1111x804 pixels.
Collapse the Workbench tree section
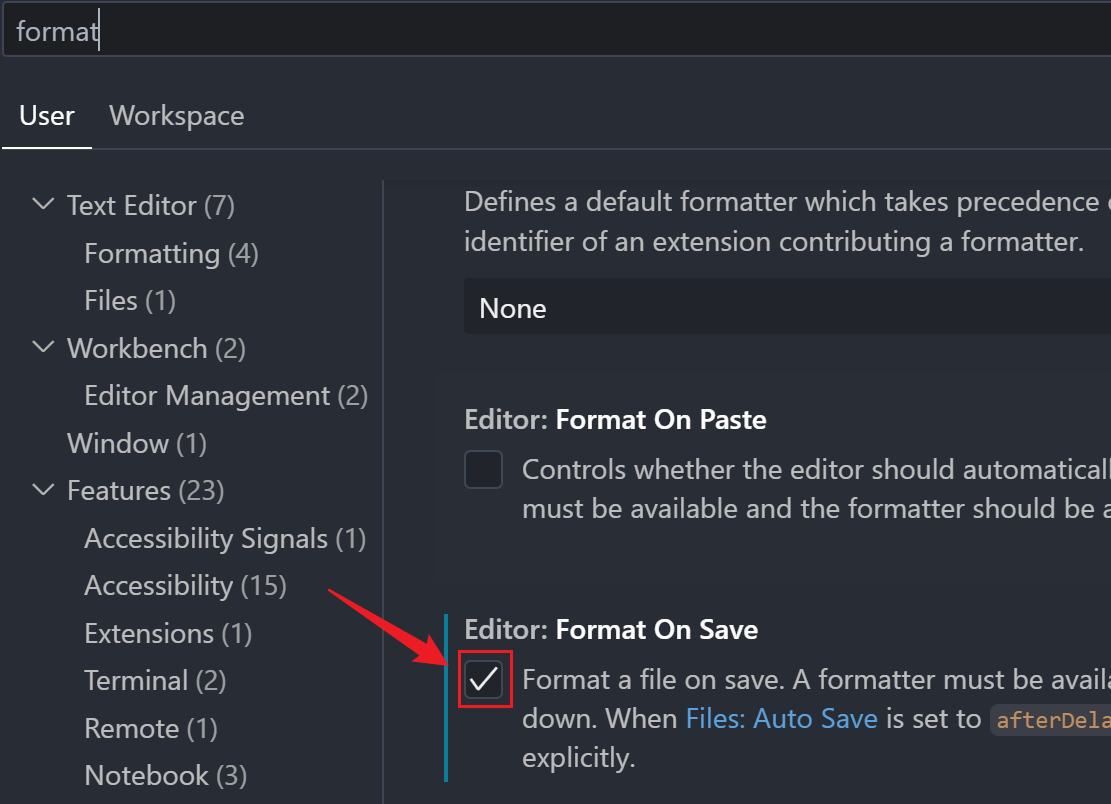(x=43, y=348)
